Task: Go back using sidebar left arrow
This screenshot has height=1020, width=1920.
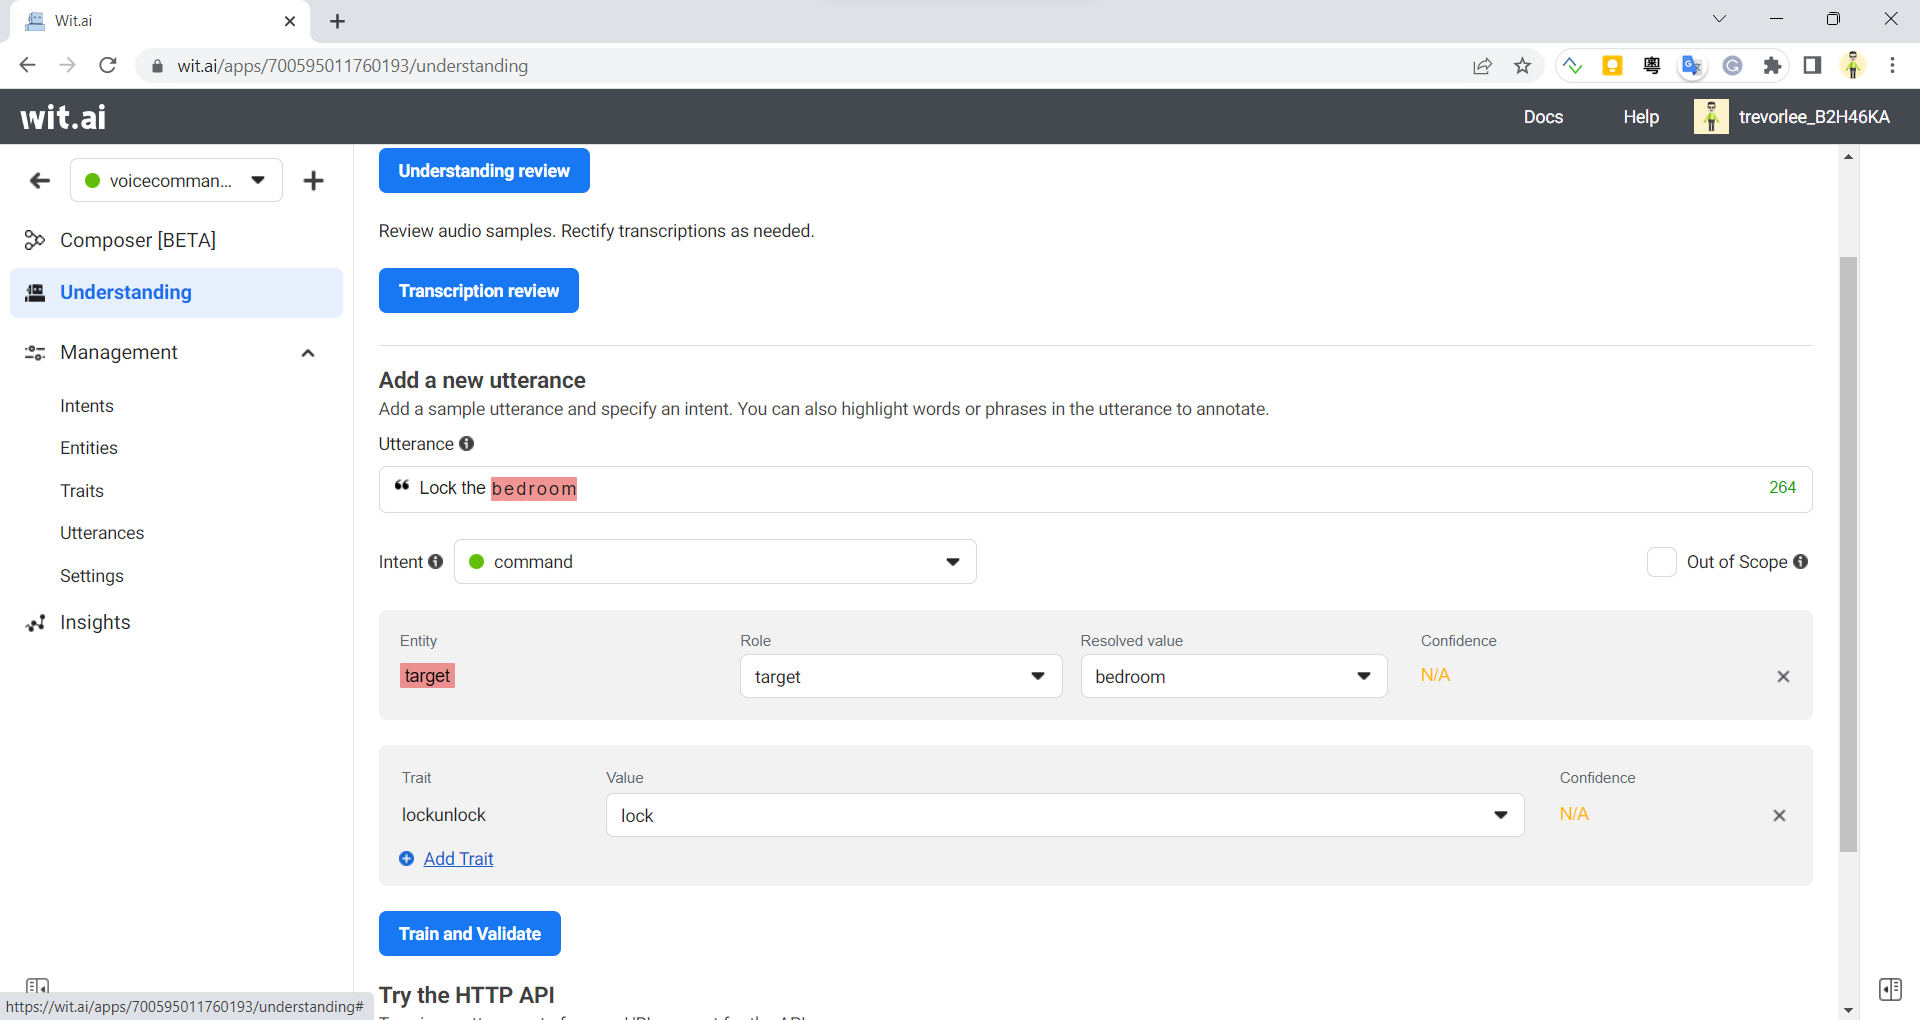Action: (40, 181)
